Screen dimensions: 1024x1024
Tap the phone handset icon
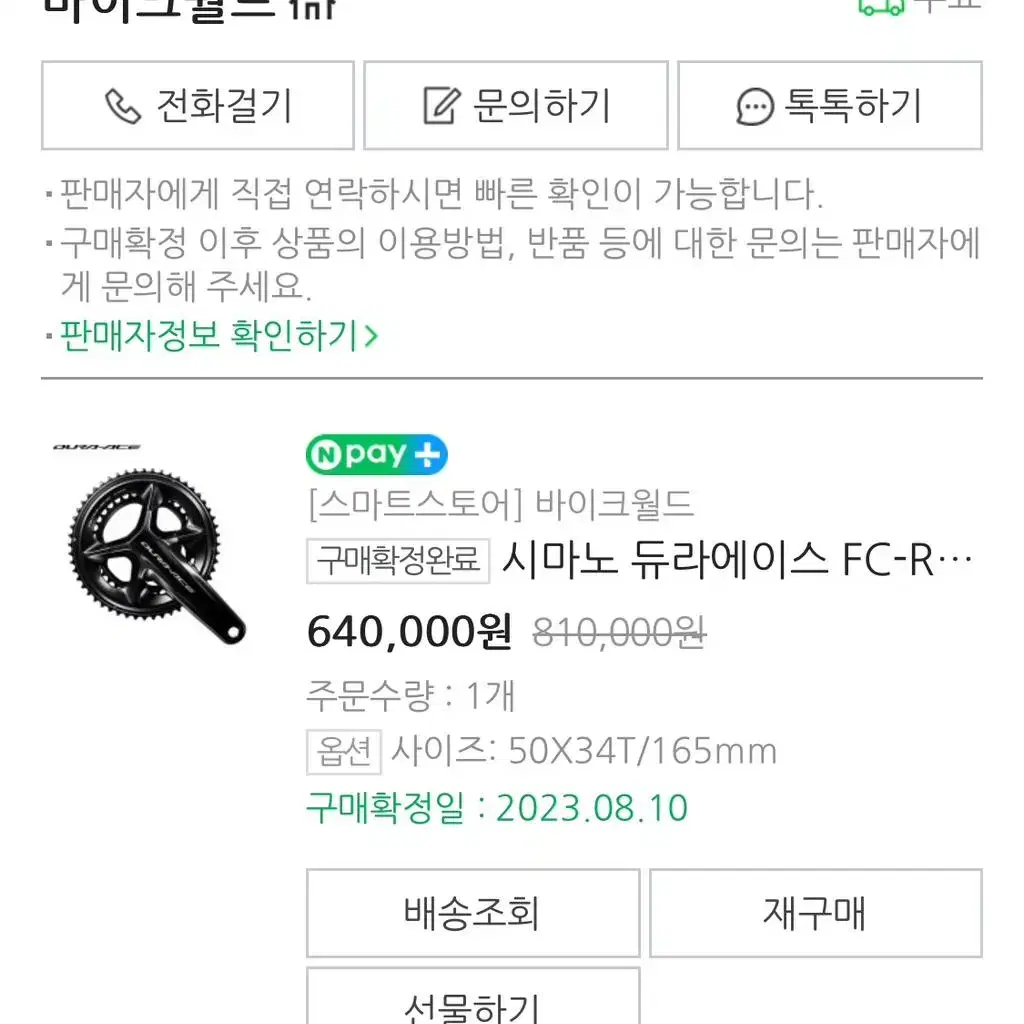click(123, 106)
